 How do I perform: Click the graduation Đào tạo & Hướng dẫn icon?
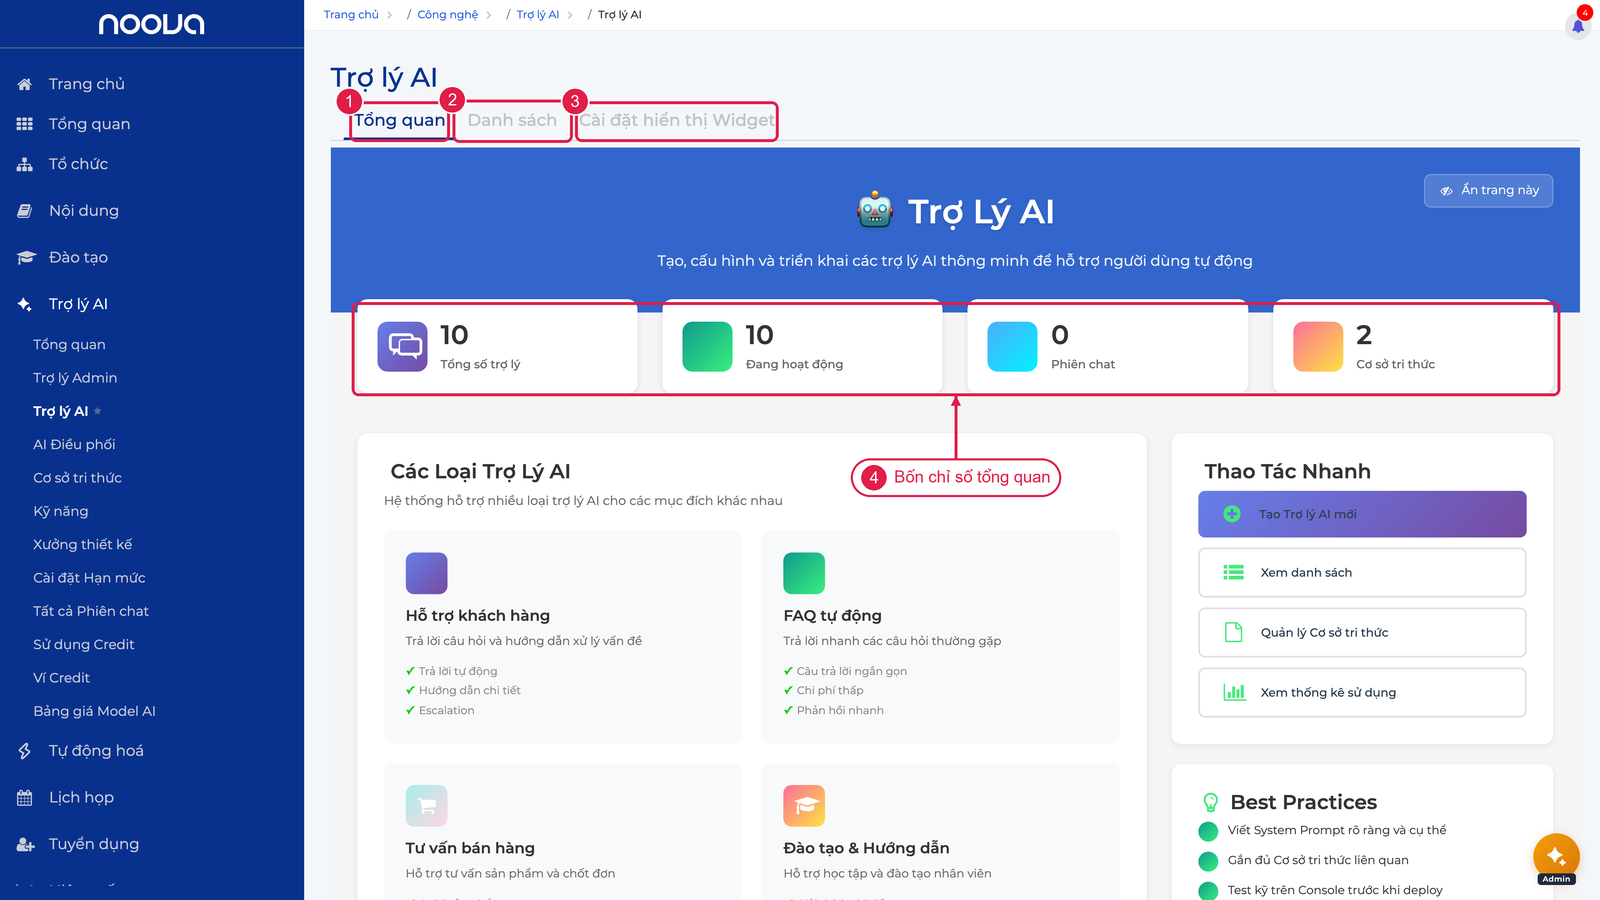(804, 805)
